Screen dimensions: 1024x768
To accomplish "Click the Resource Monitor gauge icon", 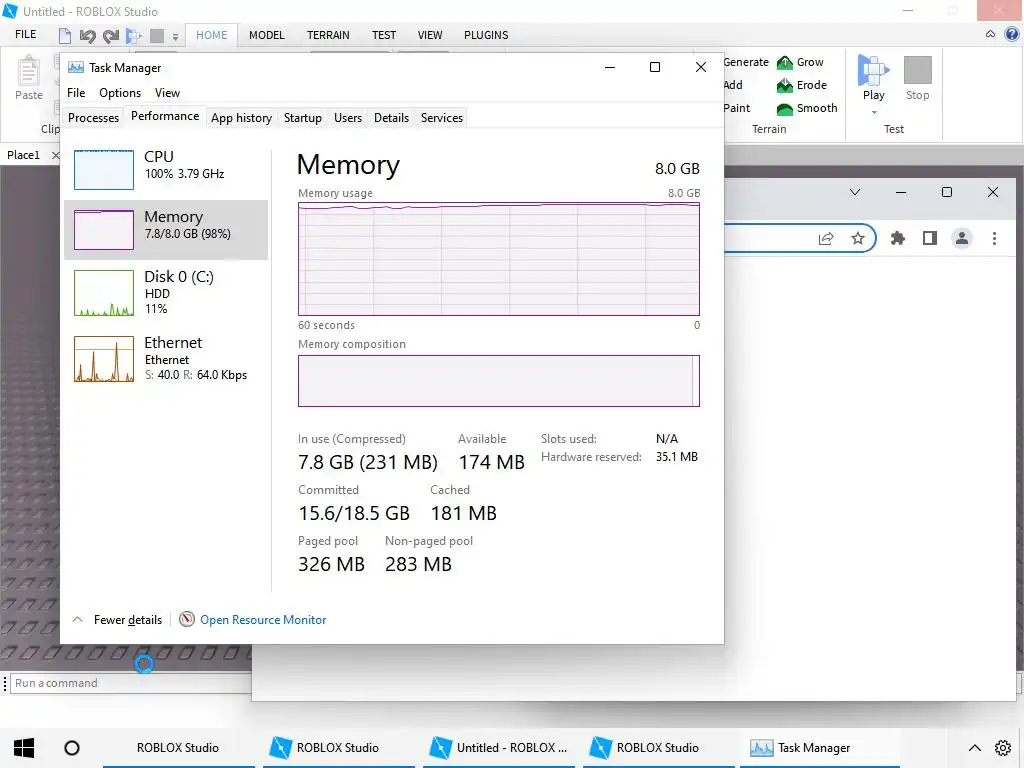I will (x=187, y=619).
